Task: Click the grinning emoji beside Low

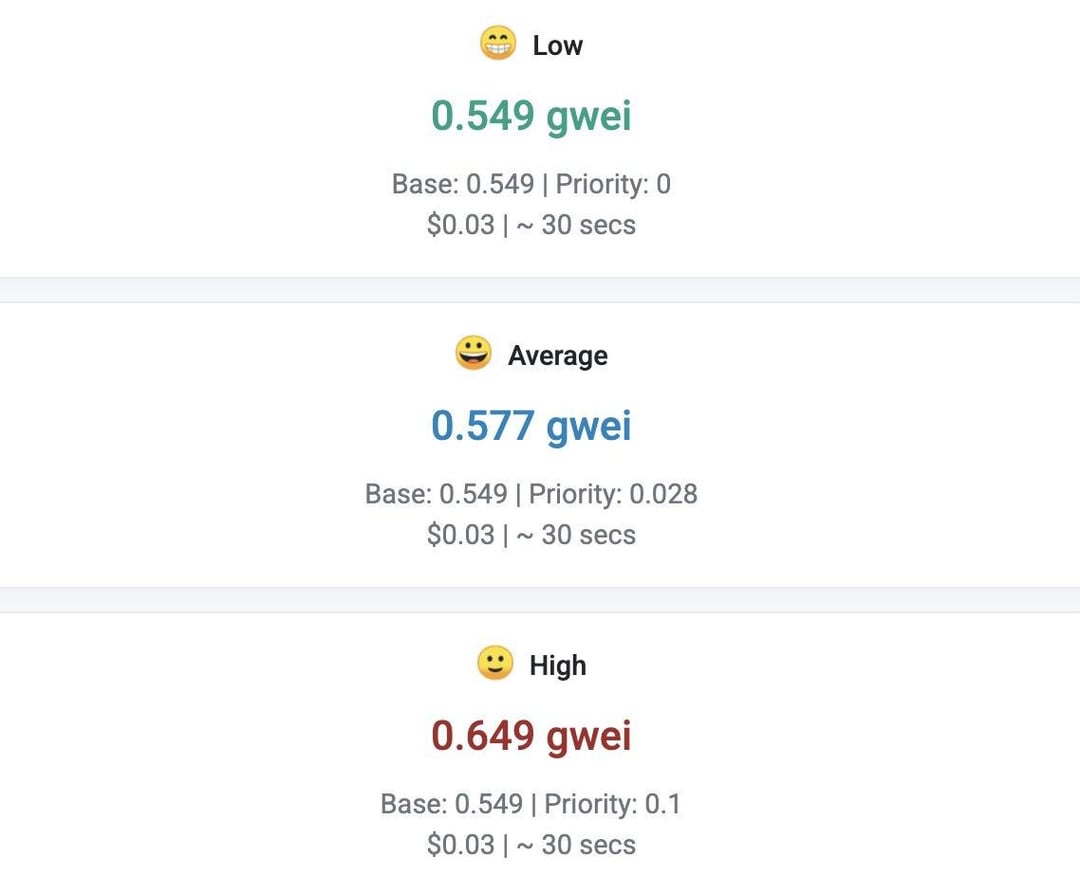Action: 497,43
